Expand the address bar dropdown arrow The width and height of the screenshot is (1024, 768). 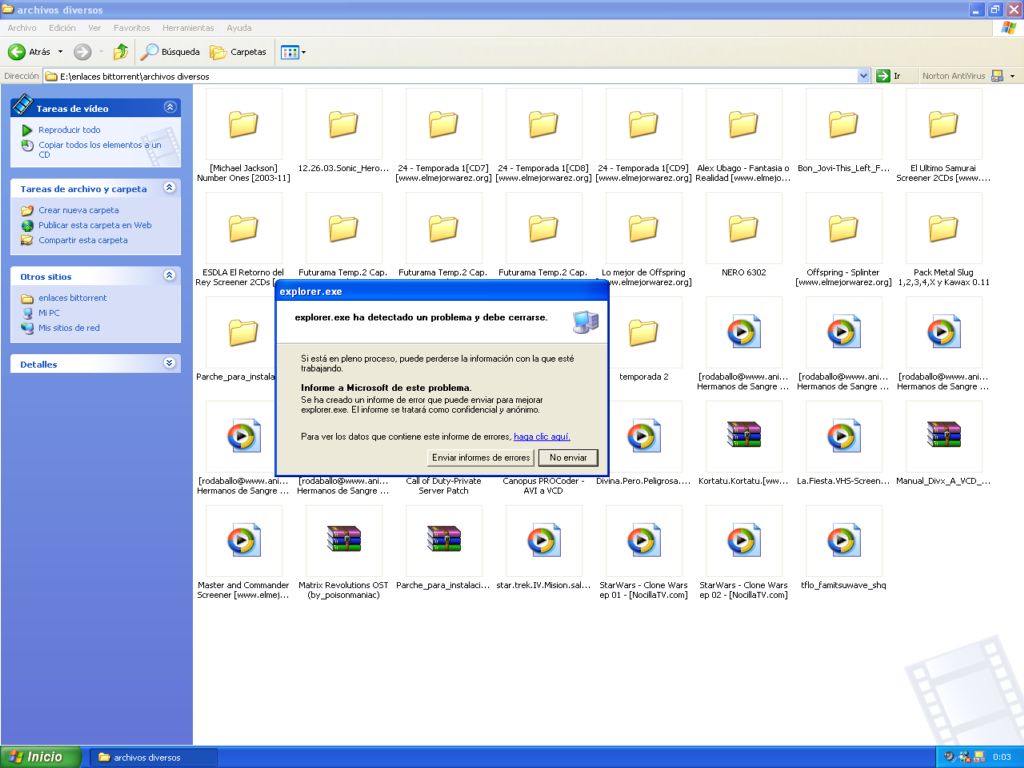point(863,76)
